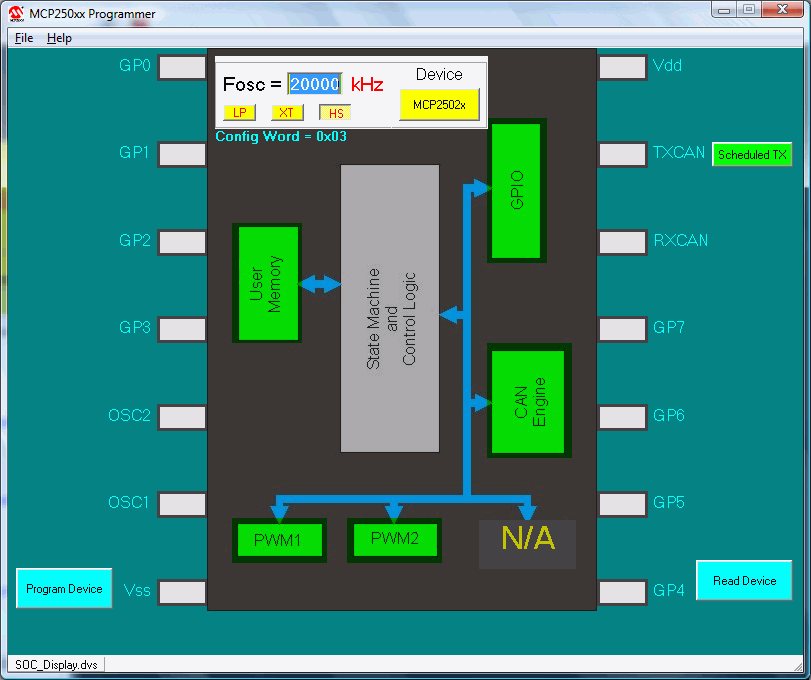Screen dimensions: 811x680
Task: Click the GP6 pin box
Action: [622, 417]
